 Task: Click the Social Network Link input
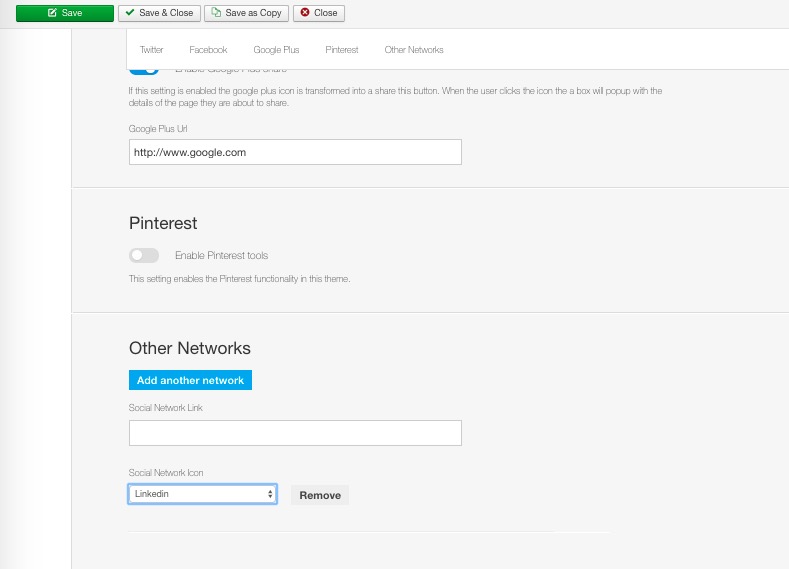coord(295,433)
